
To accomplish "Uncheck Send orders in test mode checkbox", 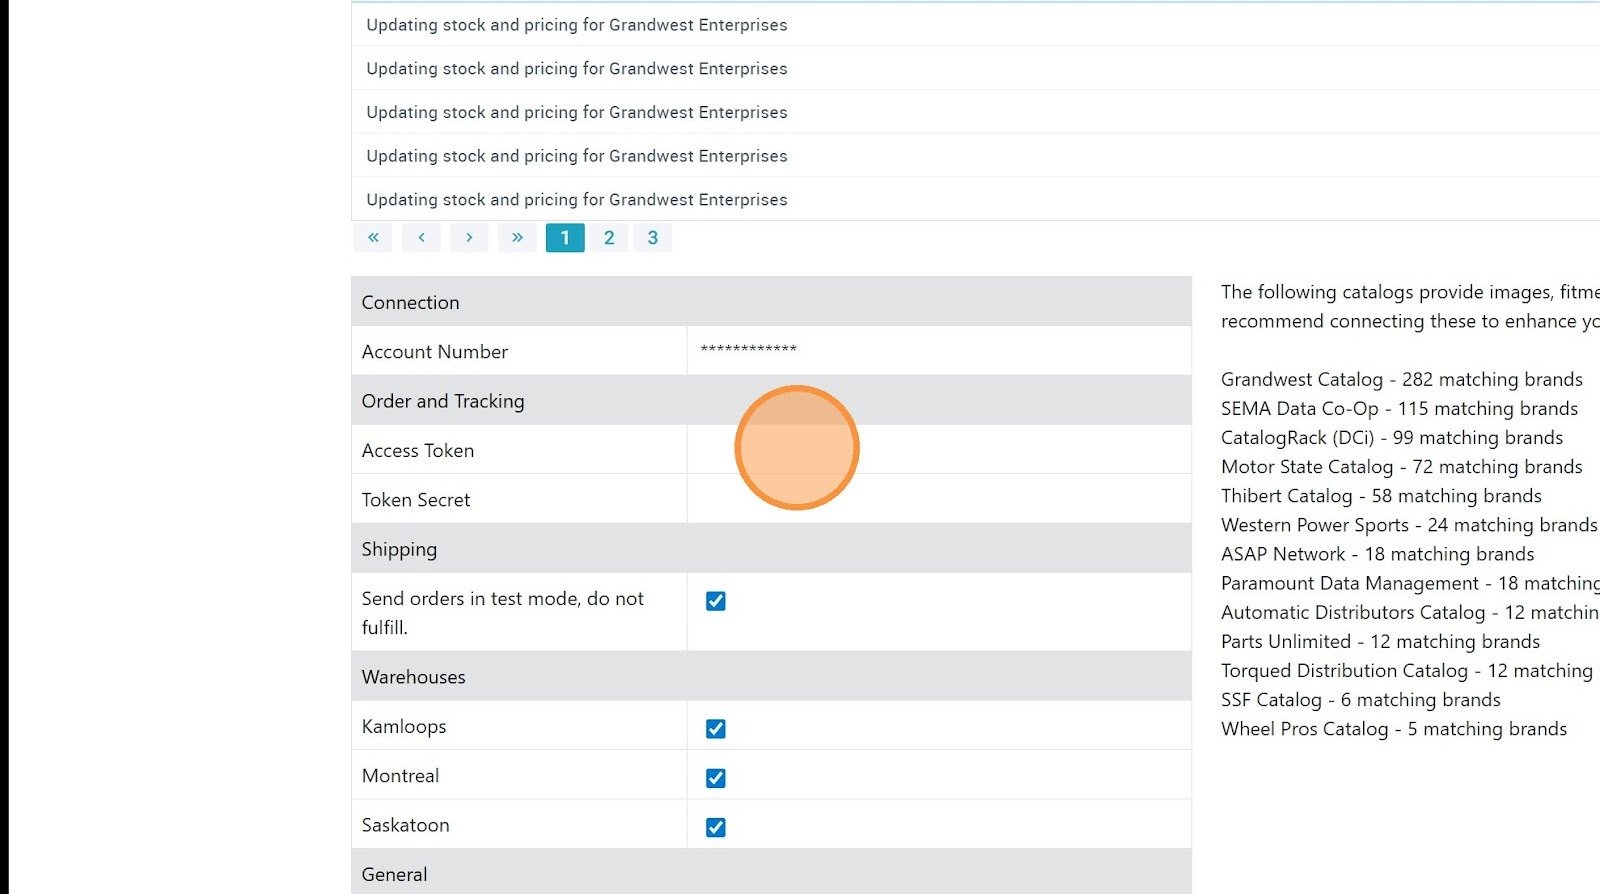I will coord(716,601).
